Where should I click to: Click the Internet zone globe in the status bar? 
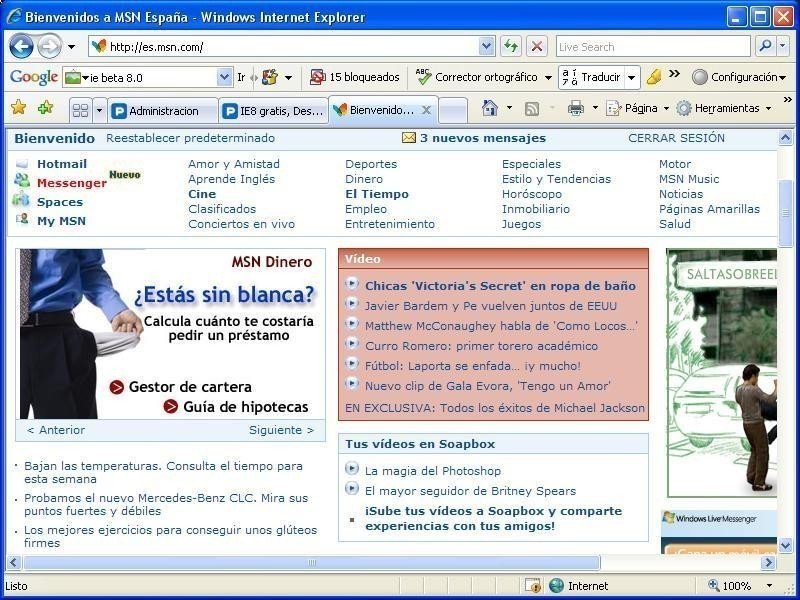pyautogui.click(x=556, y=585)
